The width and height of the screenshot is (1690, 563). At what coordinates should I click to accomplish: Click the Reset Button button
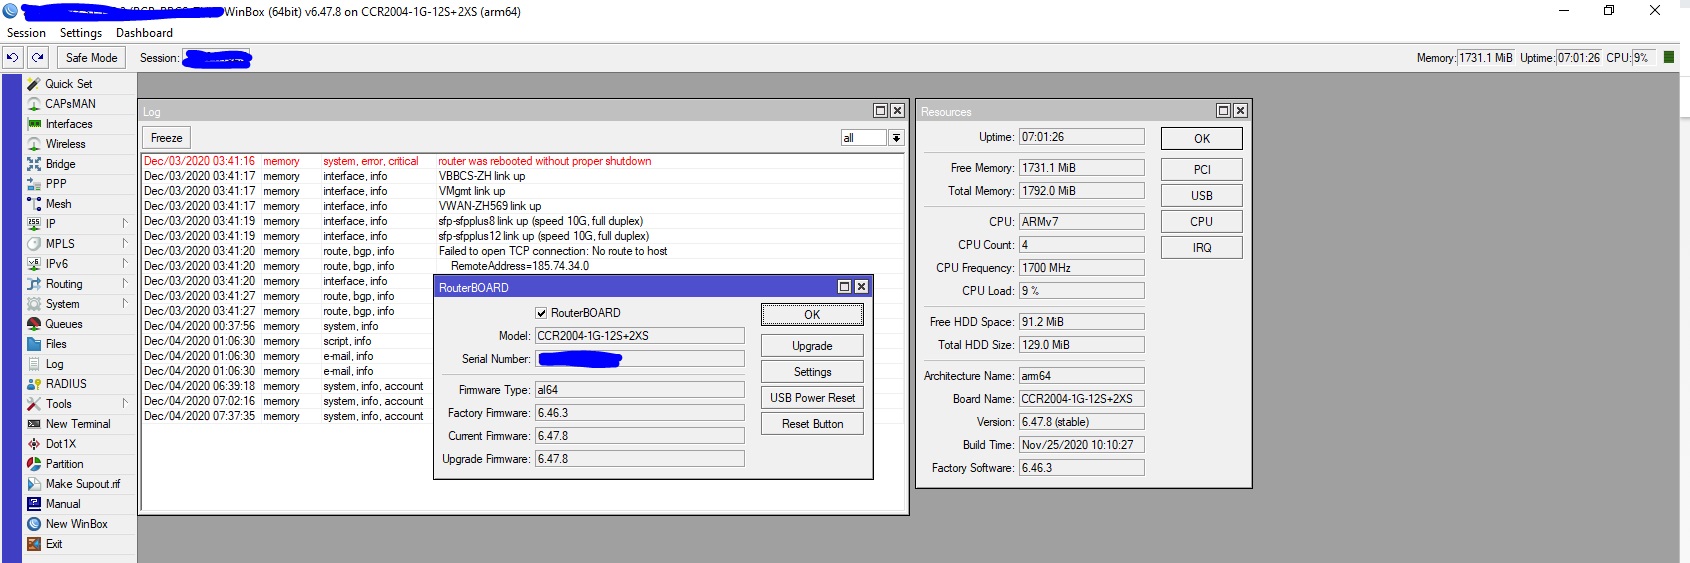pyautogui.click(x=812, y=424)
